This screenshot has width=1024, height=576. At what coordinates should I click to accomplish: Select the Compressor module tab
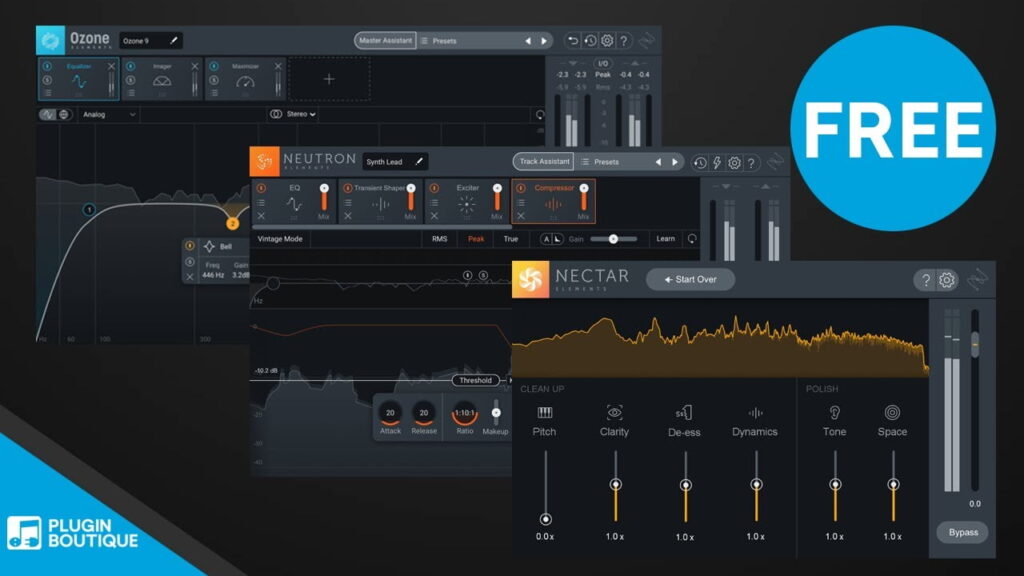[553, 201]
